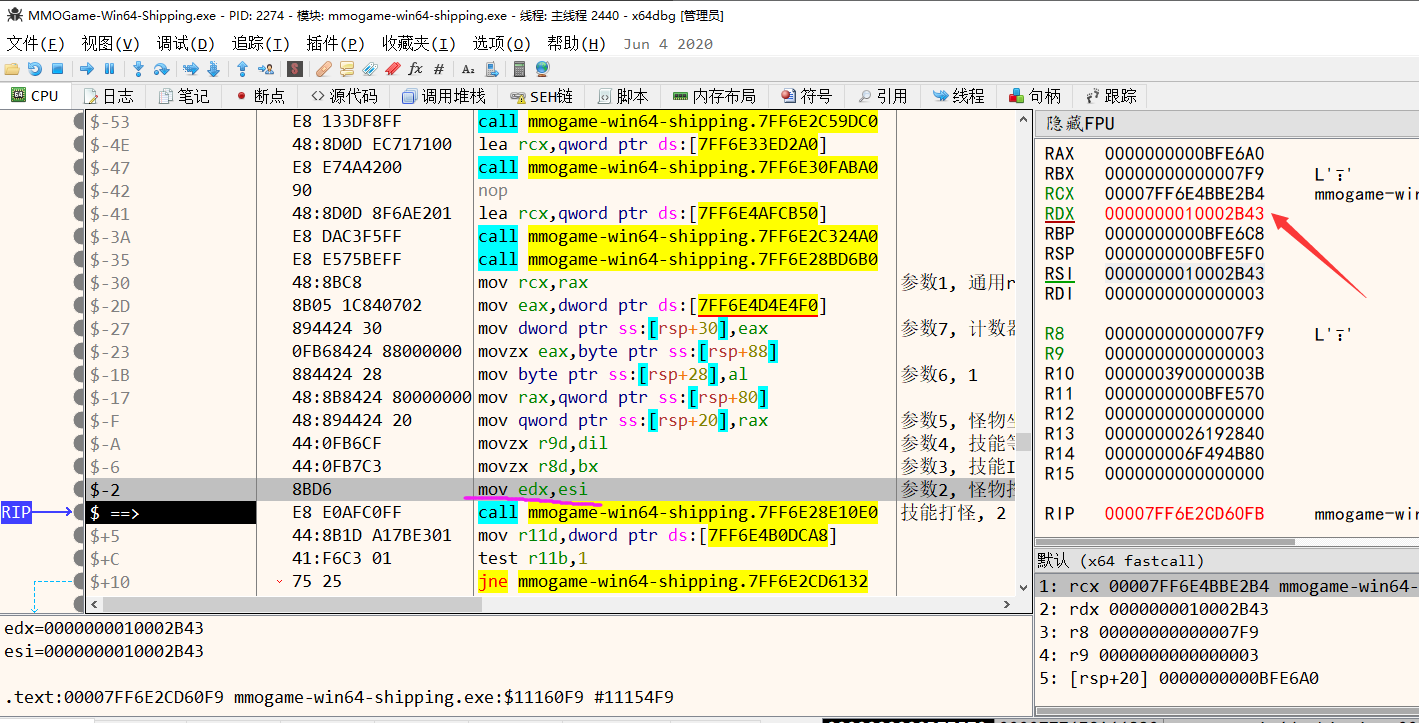Show labels tag icon
The height and width of the screenshot is (723, 1419).
tap(370, 69)
